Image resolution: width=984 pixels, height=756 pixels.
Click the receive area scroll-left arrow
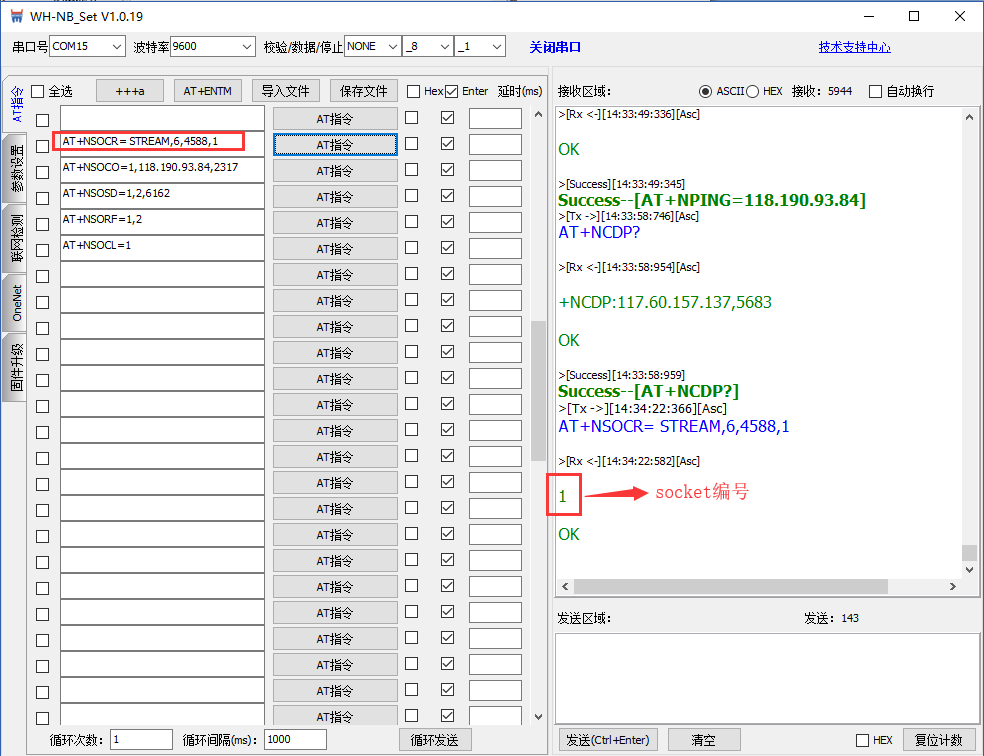click(x=565, y=587)
